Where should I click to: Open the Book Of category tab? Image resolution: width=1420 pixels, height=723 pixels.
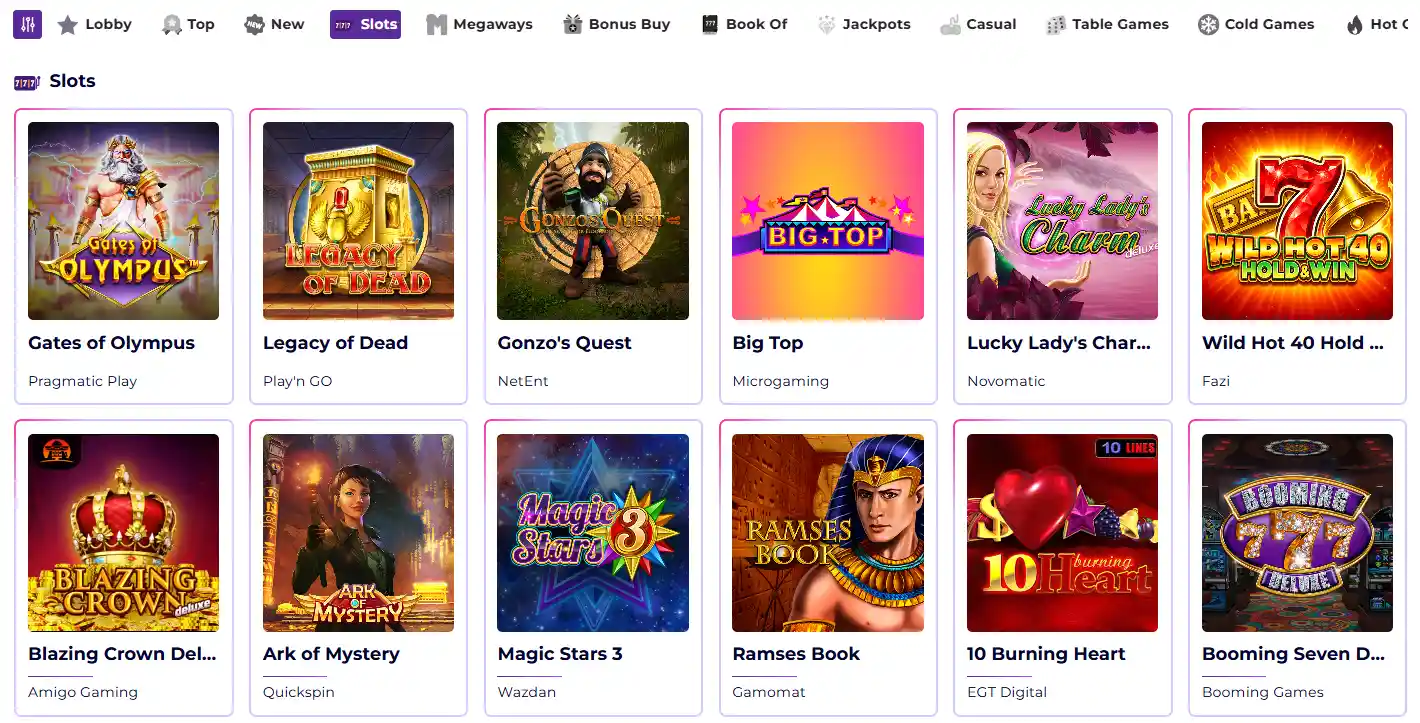pos(745,24)
